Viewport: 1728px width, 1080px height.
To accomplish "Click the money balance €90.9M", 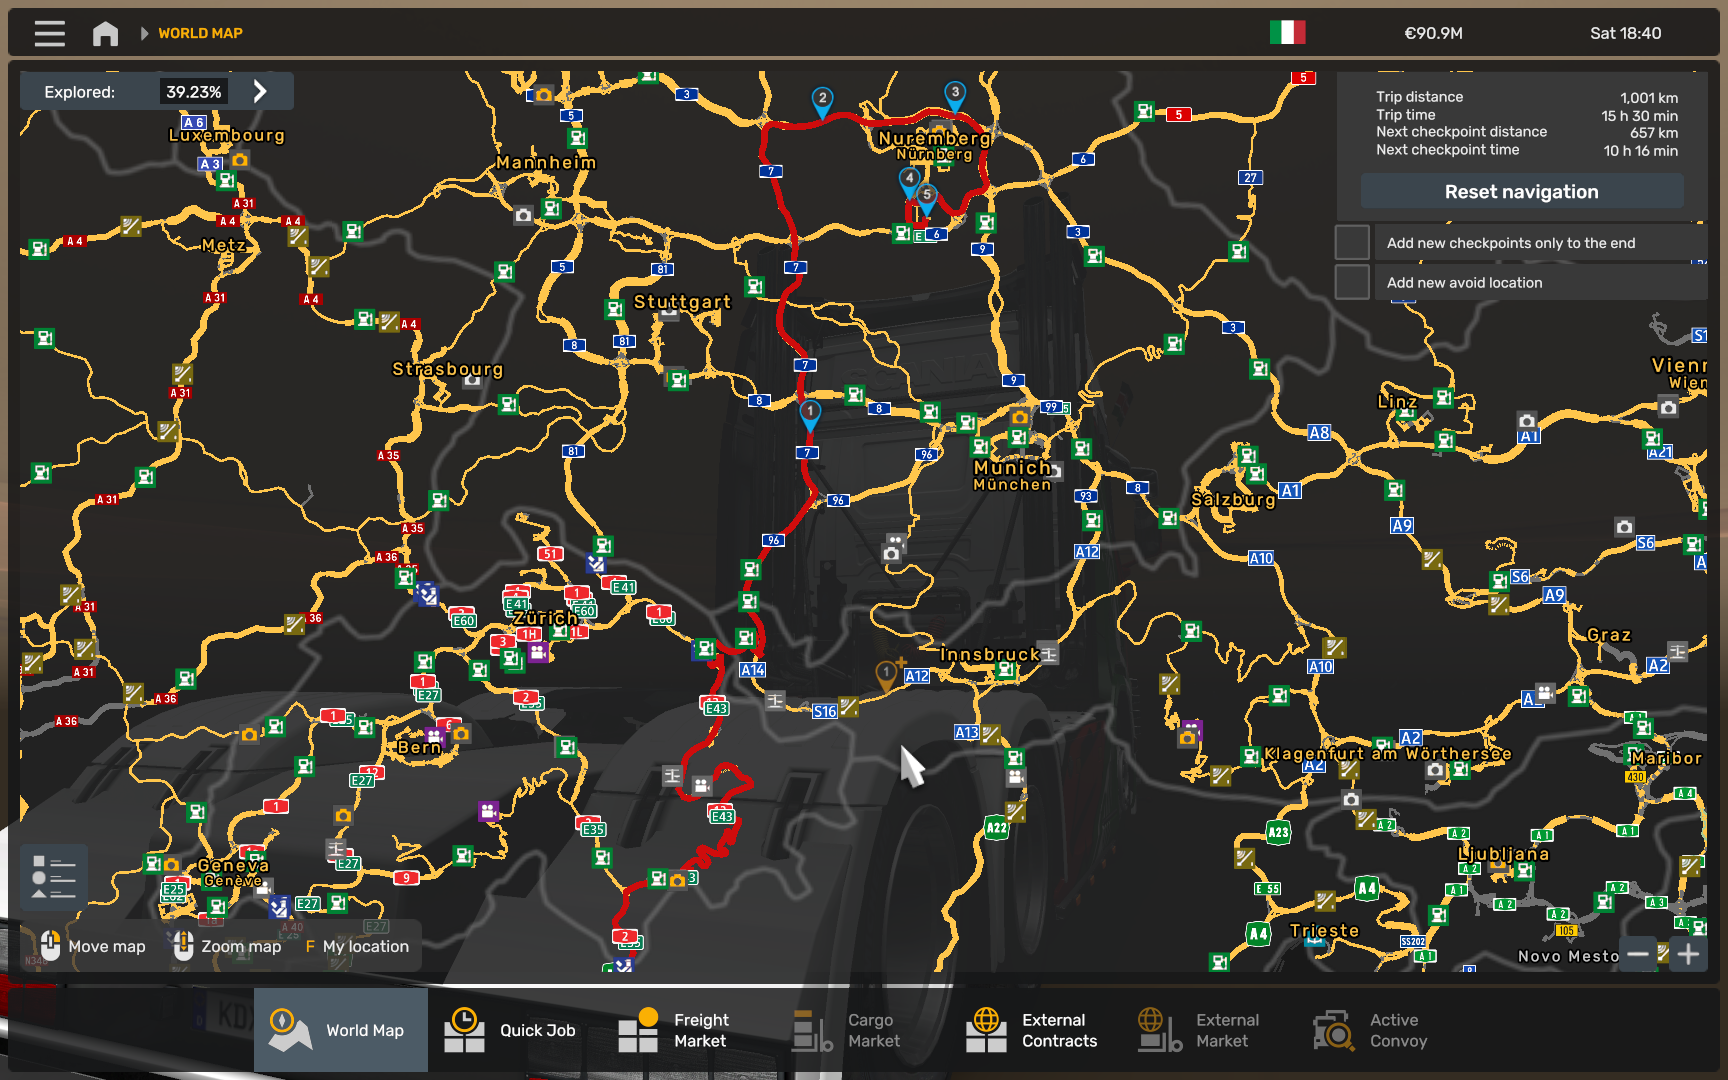I will click(1433, 33).
